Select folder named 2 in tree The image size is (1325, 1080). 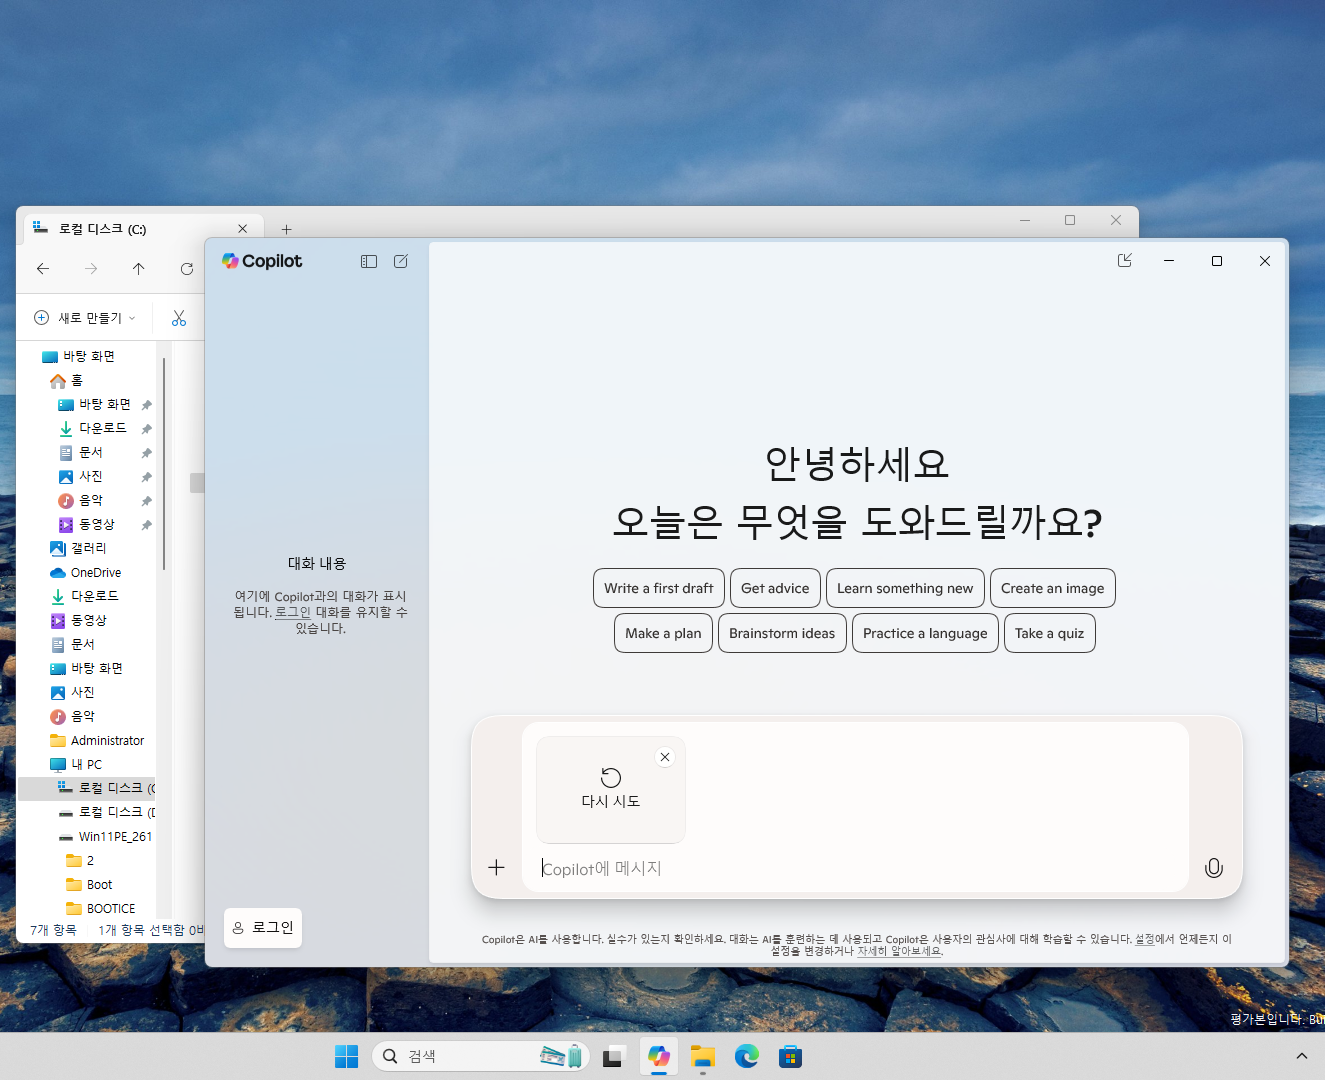click(80, 861)
